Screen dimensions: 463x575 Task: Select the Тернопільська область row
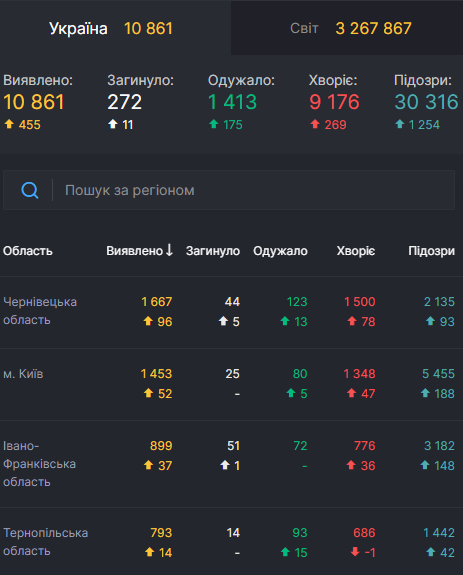pos(231,542)
